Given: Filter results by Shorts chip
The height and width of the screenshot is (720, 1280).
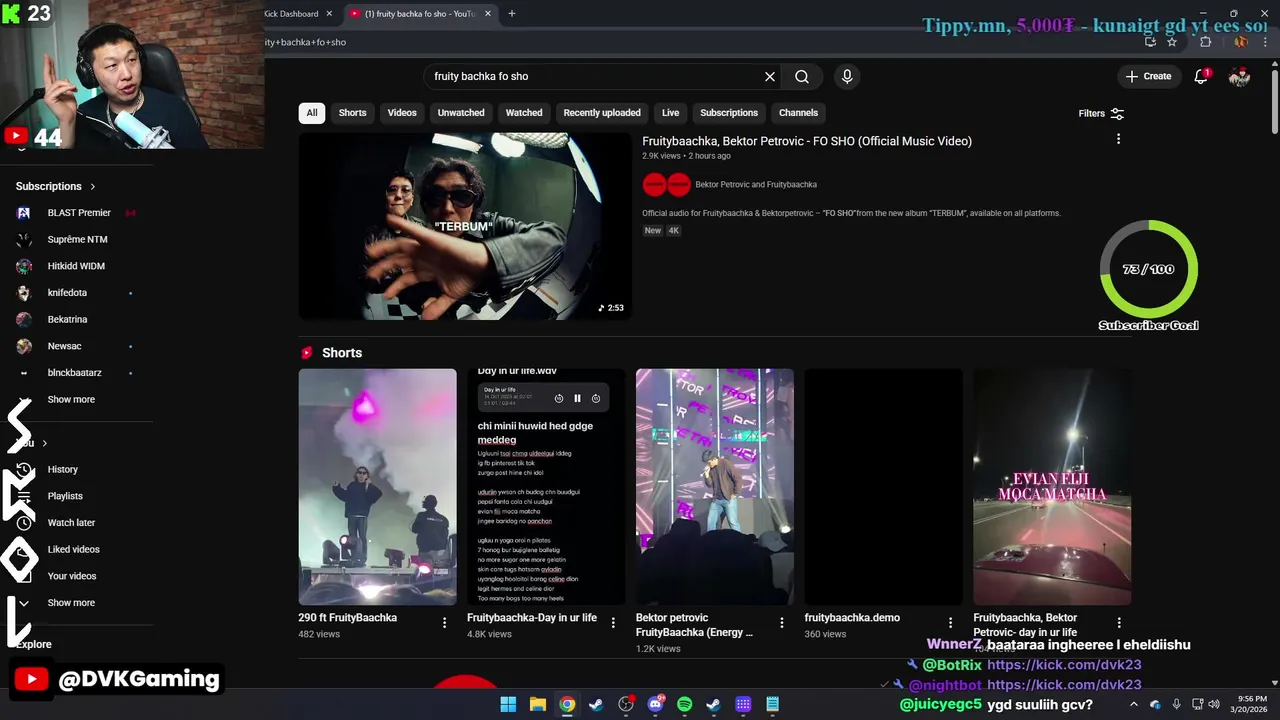Looking at the screenshot, I should tap(352, 113).
